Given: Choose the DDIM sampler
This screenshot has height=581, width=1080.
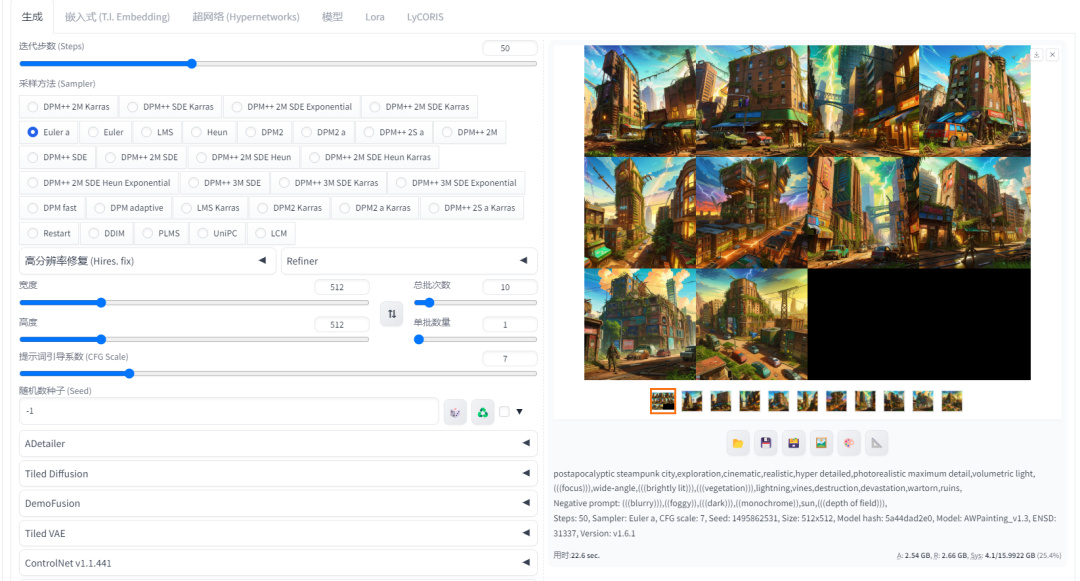Looking at the screenshot, I should coord(106,233).
